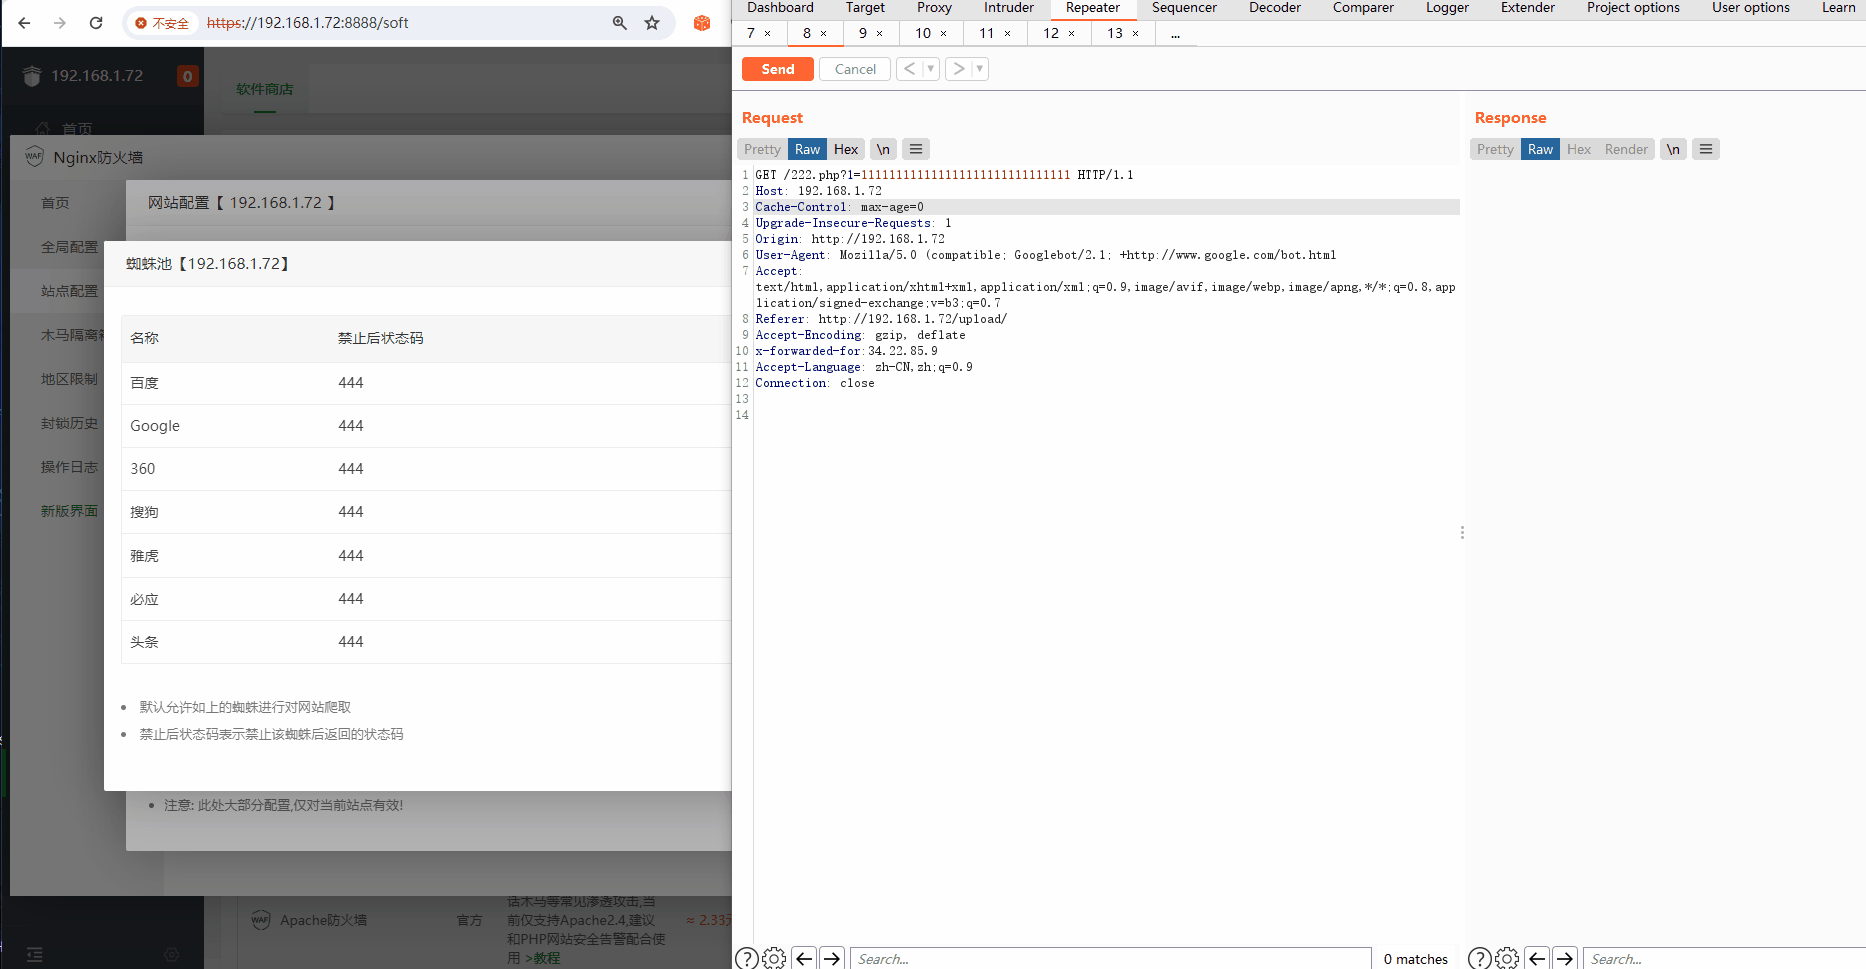Click the zoom magnifier icon in address bar
1866x969 pixels.
pos(620,23)
